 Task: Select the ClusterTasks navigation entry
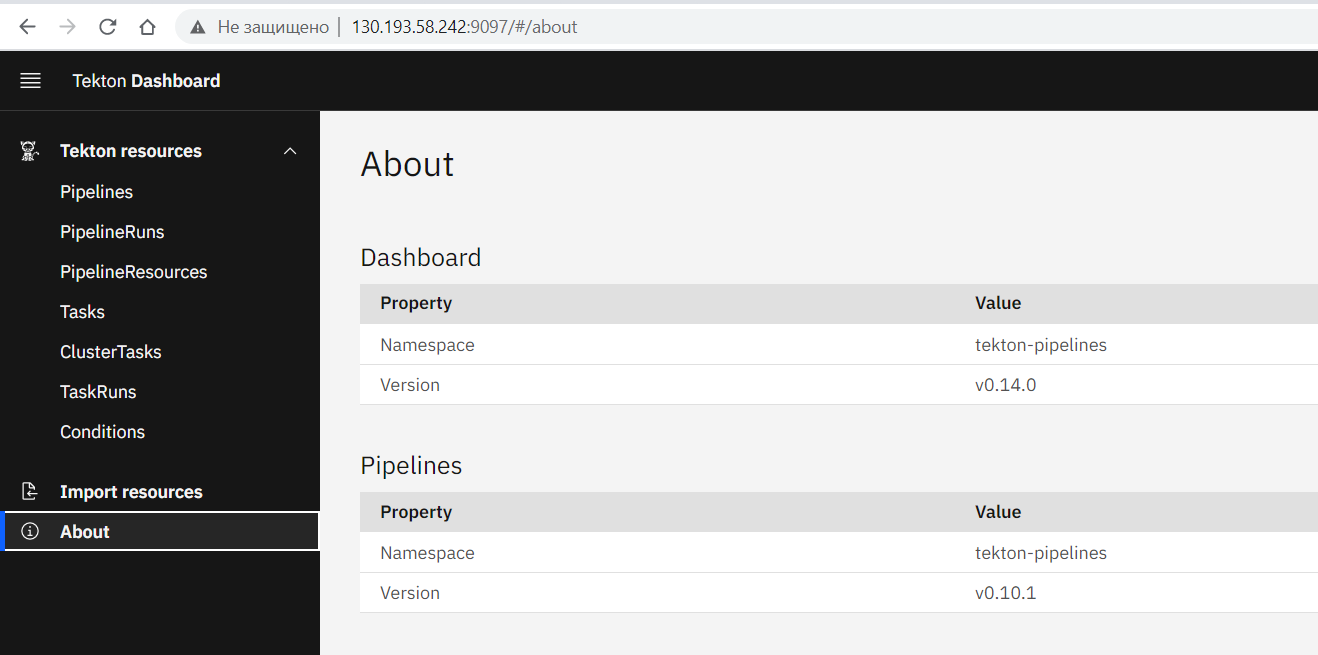pos(111,351)
